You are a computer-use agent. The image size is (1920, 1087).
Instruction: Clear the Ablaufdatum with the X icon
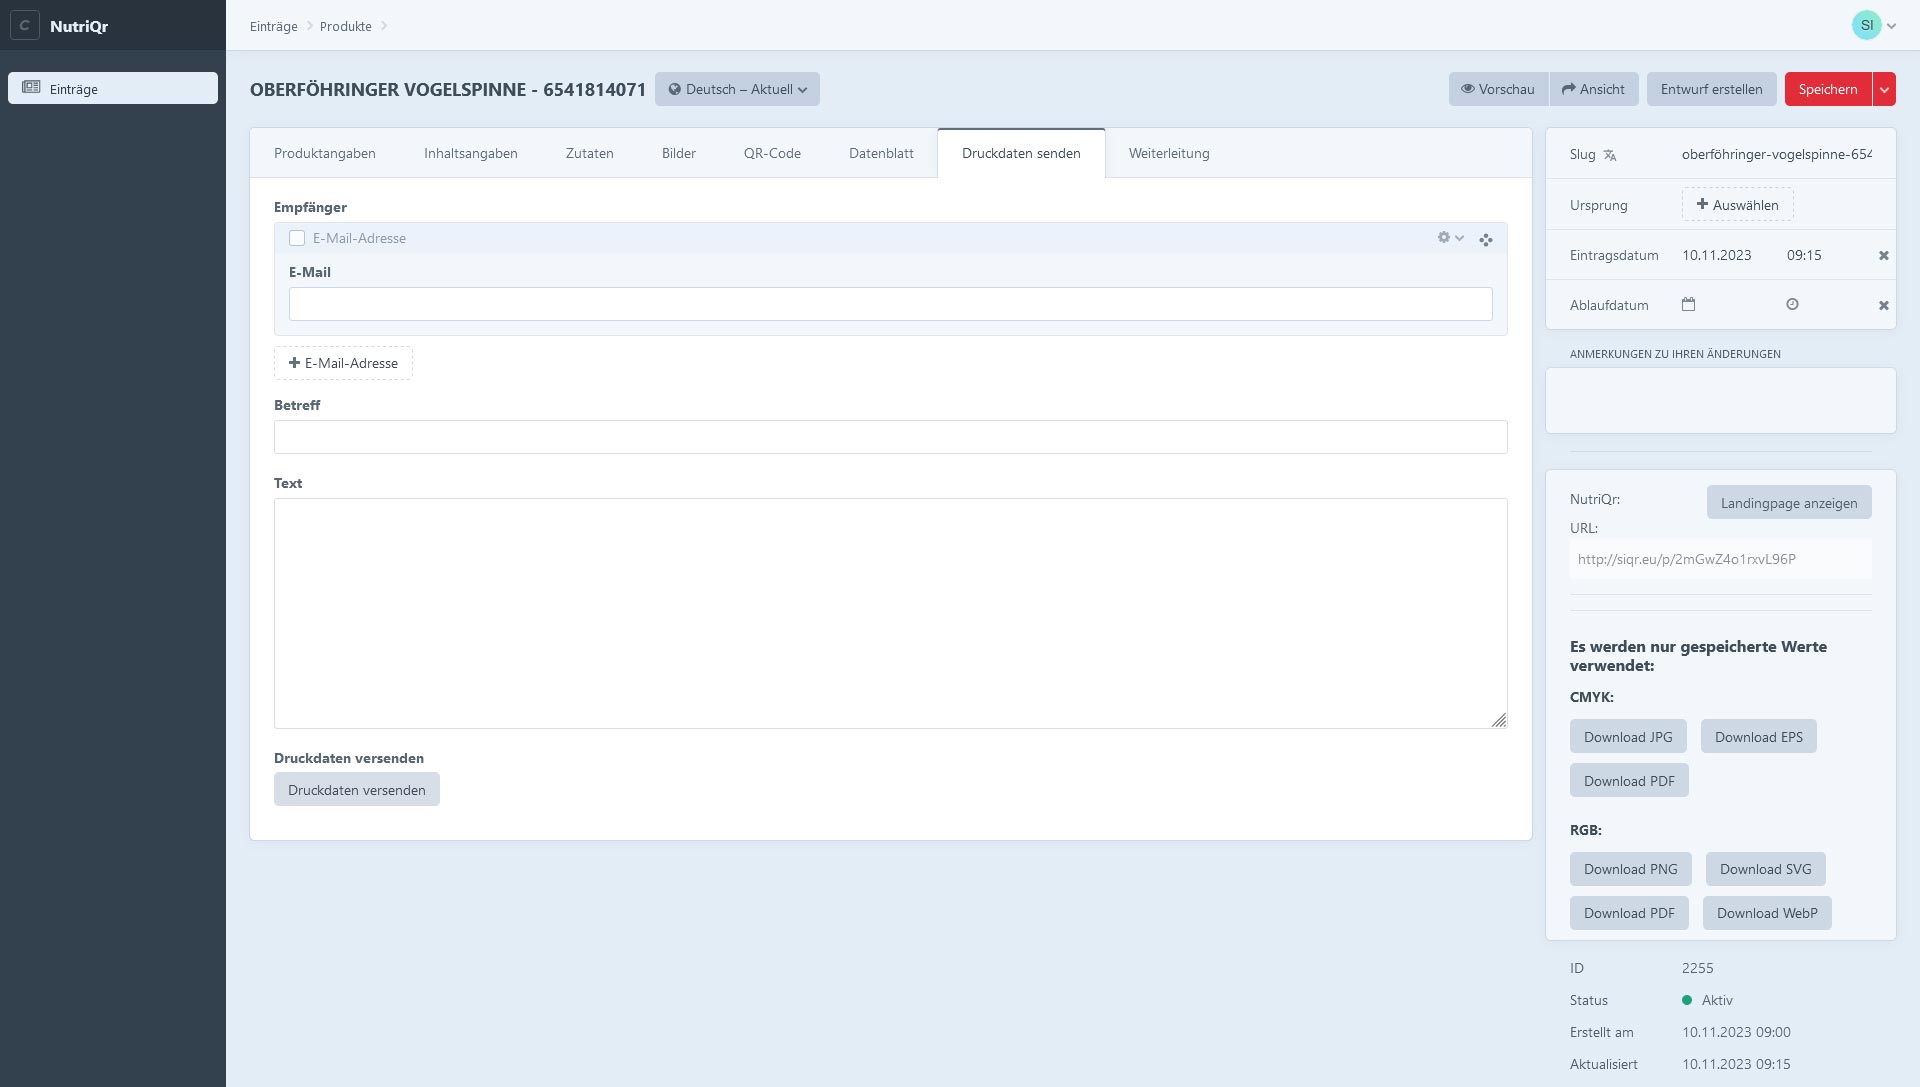coord(1883,306)
